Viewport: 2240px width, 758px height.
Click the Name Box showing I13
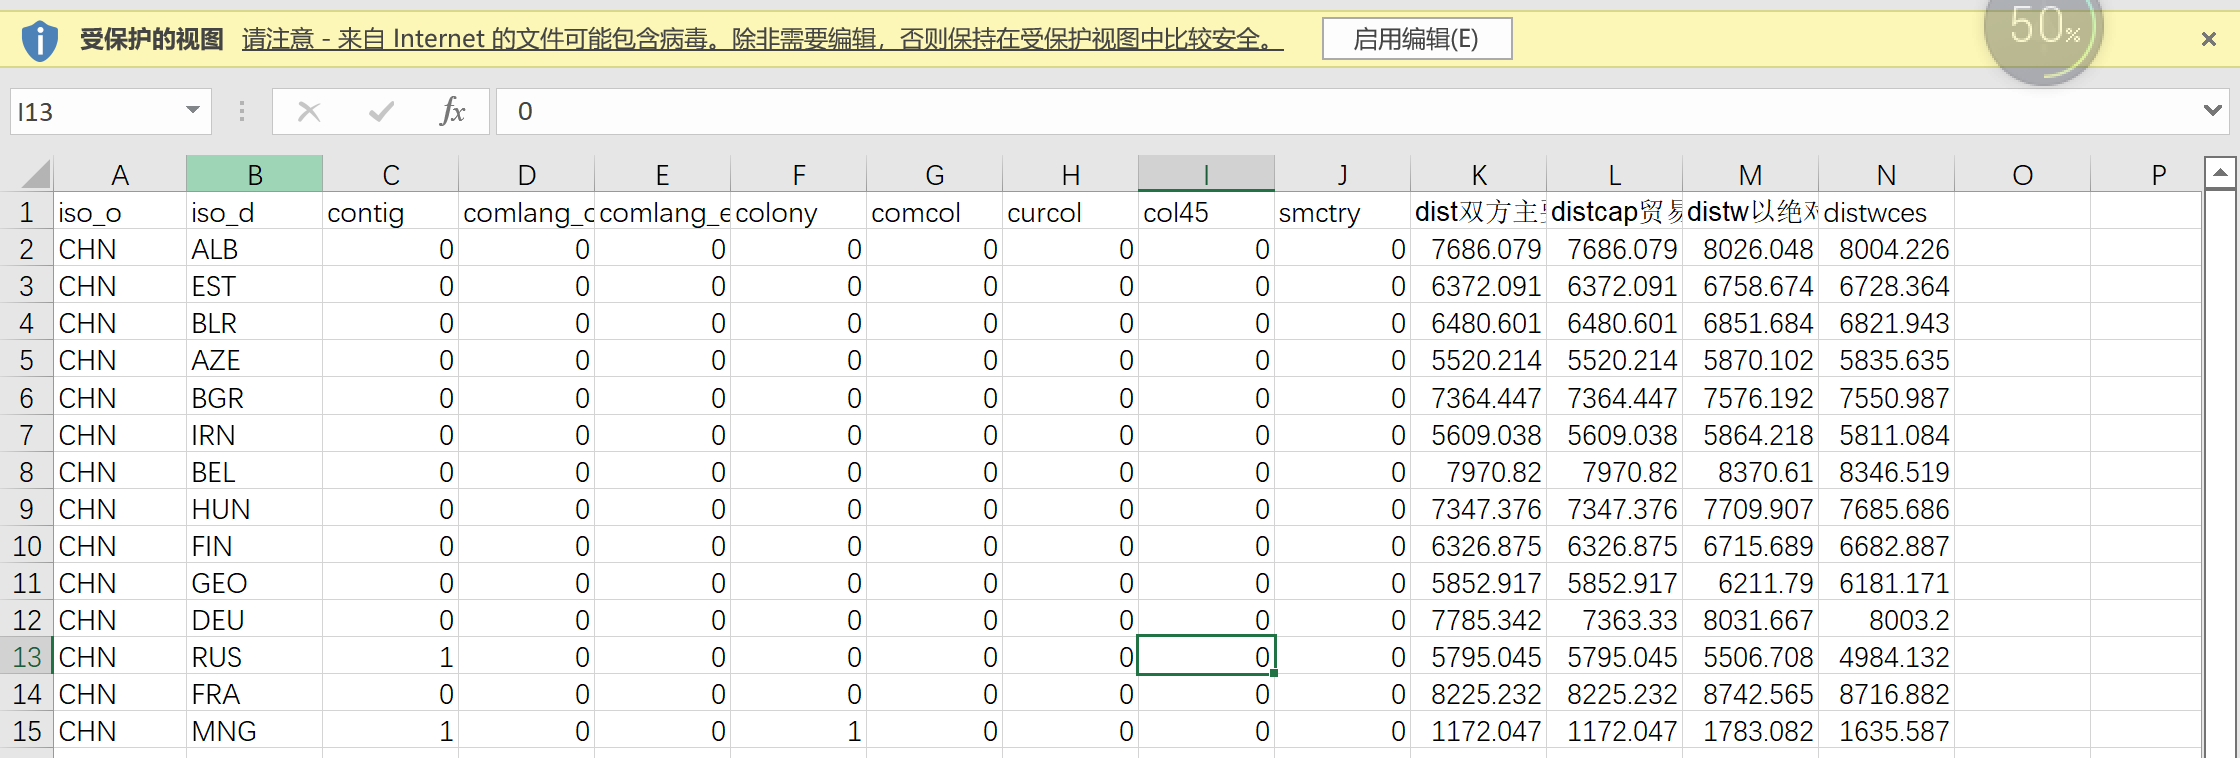point(95,111)
